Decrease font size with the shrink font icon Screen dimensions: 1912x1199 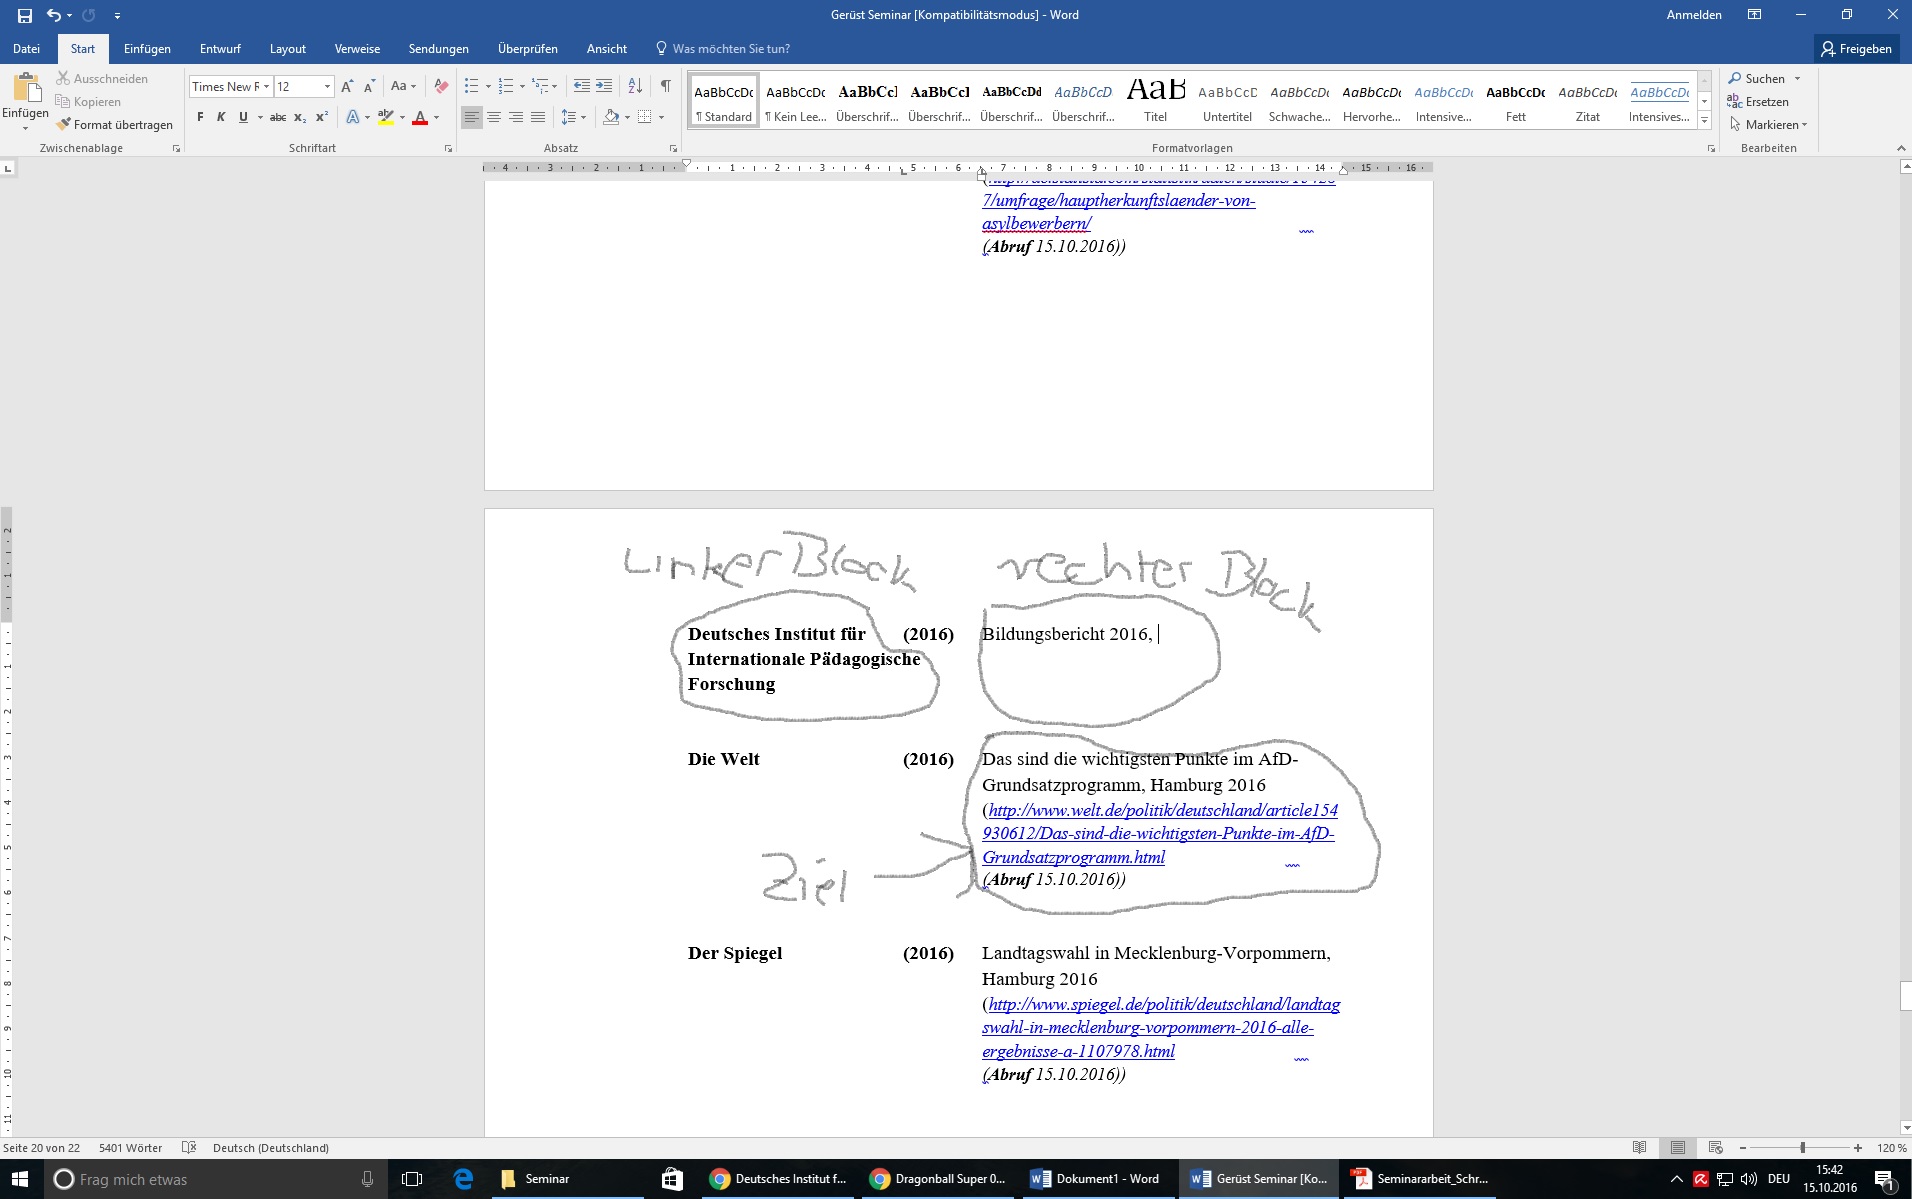pyautogui.click(x=370, y=86)
